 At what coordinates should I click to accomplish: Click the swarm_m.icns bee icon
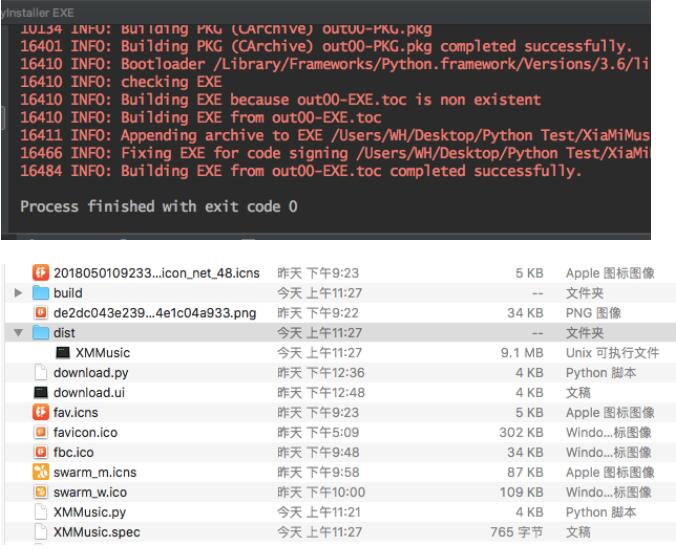pyautogui.click(x=41, y=472)
